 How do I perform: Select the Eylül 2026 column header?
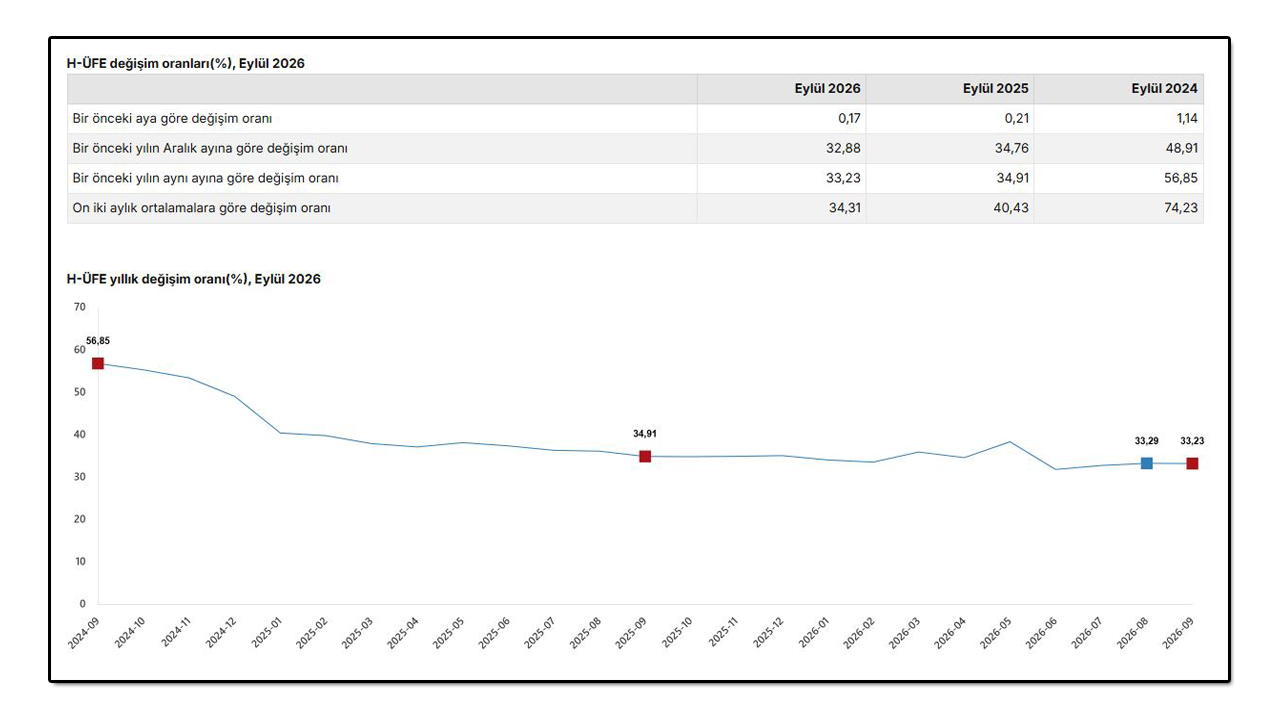click(x=782, y=88)
